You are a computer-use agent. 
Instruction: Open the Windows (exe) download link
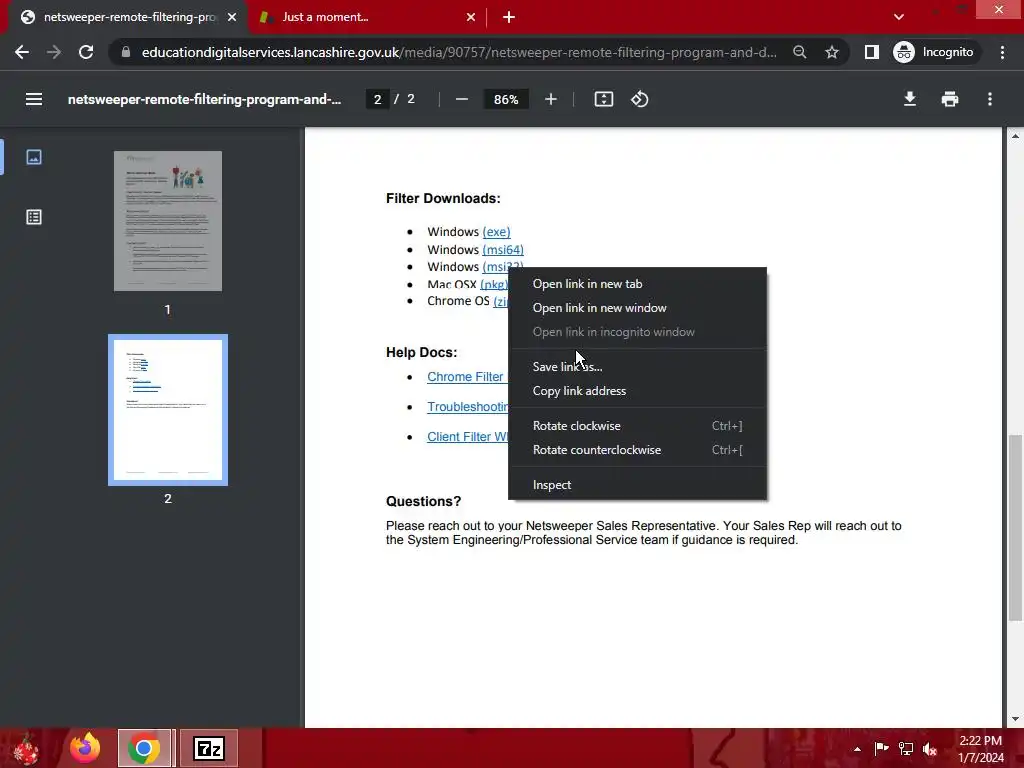tap(496, 232)
